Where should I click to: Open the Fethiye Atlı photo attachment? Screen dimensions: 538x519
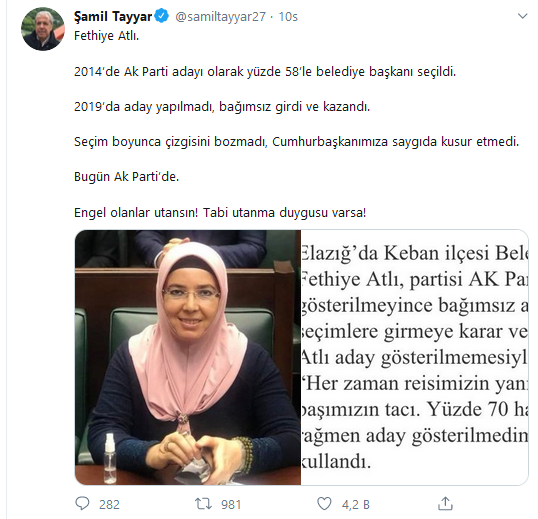click(x=188, y=357)
